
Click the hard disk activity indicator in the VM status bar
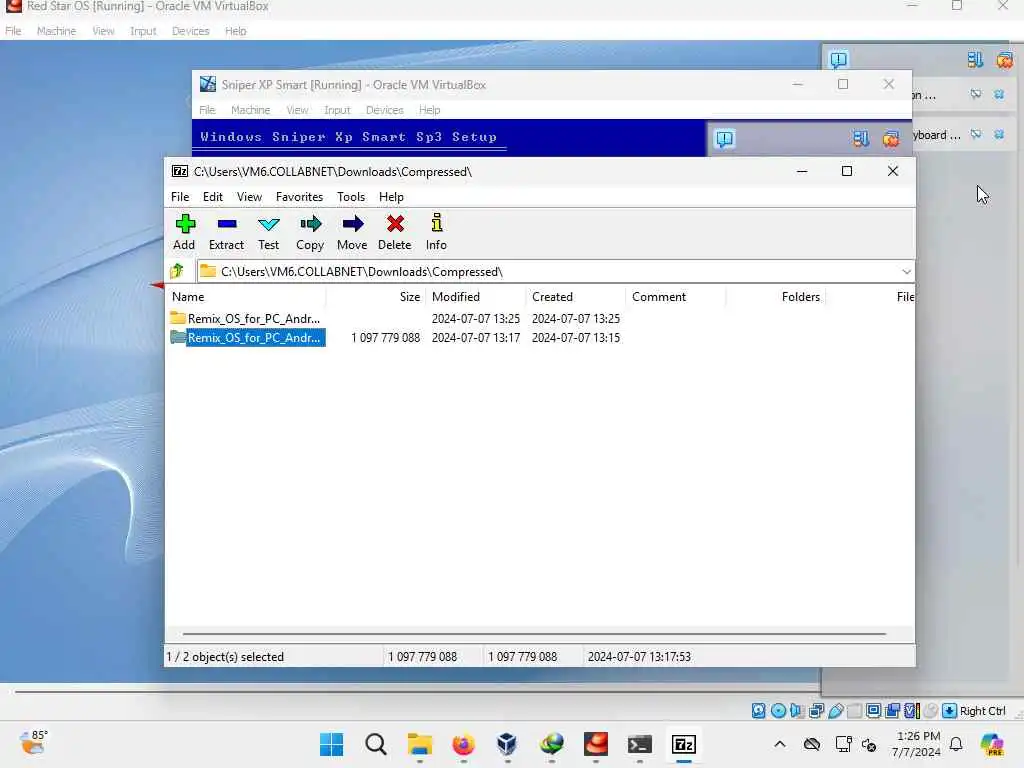click(758, 711)
